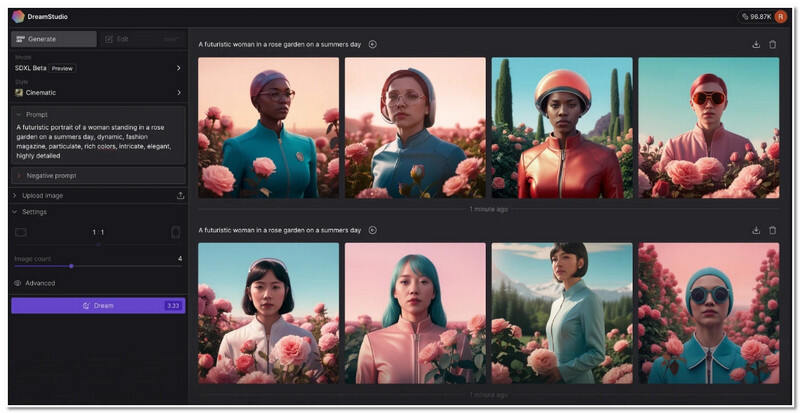Open the user avatar menu
This screenshot has width=800, height=413.
pyautogui.click(x=780, y=17)
